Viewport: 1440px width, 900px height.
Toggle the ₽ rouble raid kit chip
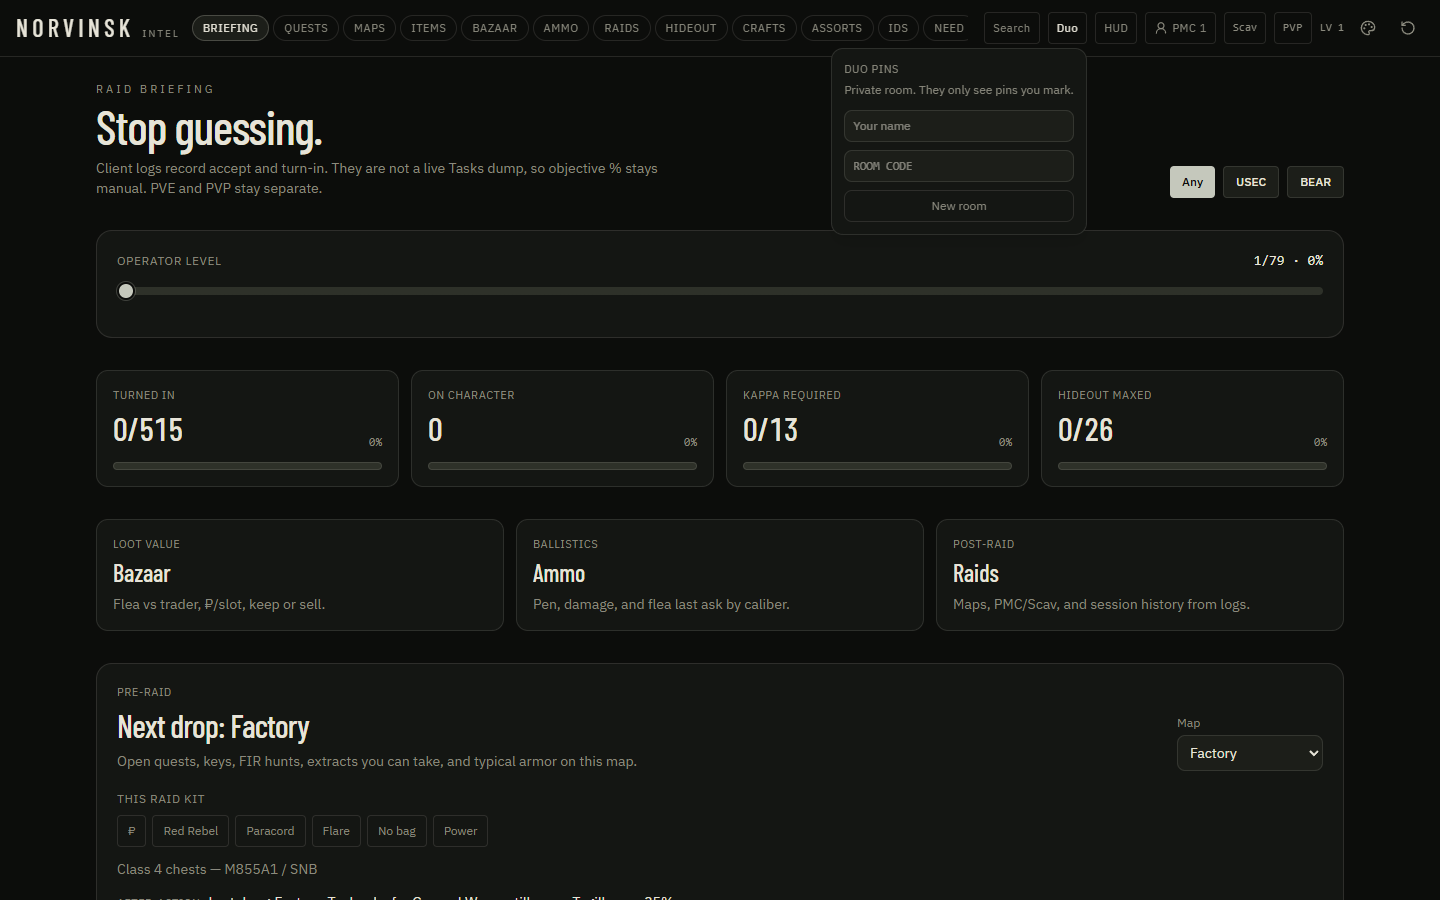(x=132, y=831)
